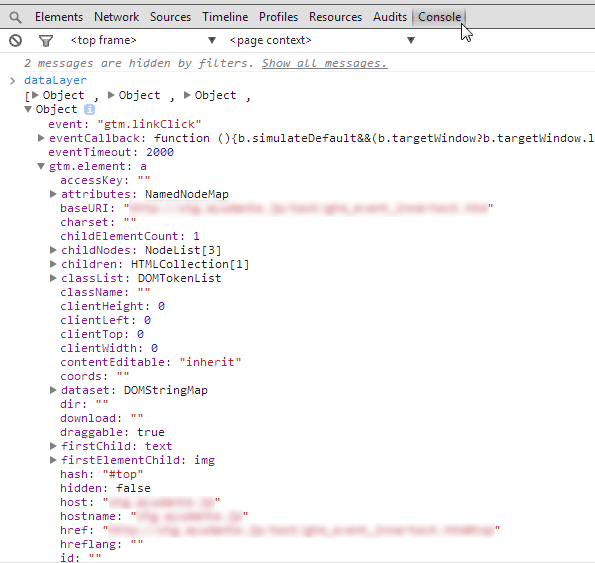Screen dimensions: 595x563
Task: Expand the eventCallback function
Action: 41,138
